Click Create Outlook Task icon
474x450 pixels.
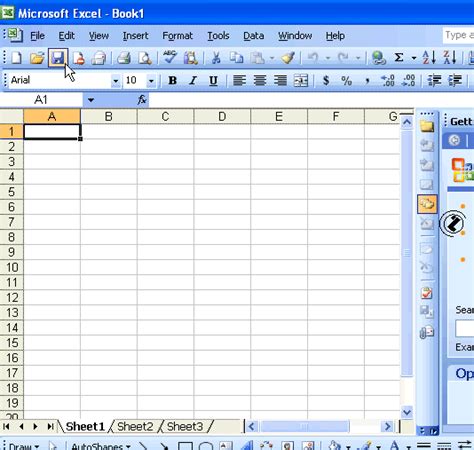coord(426,293)
